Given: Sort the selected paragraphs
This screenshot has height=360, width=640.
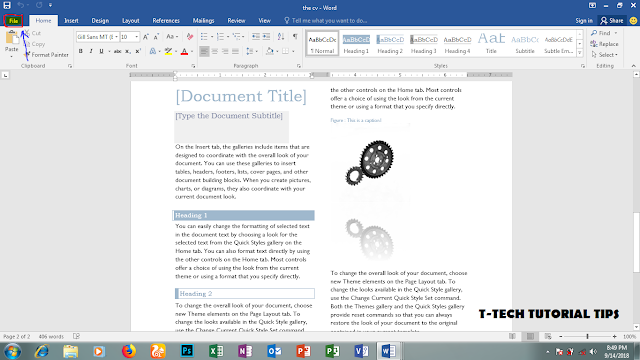Looking at the screenshot, I should (281, 37).
